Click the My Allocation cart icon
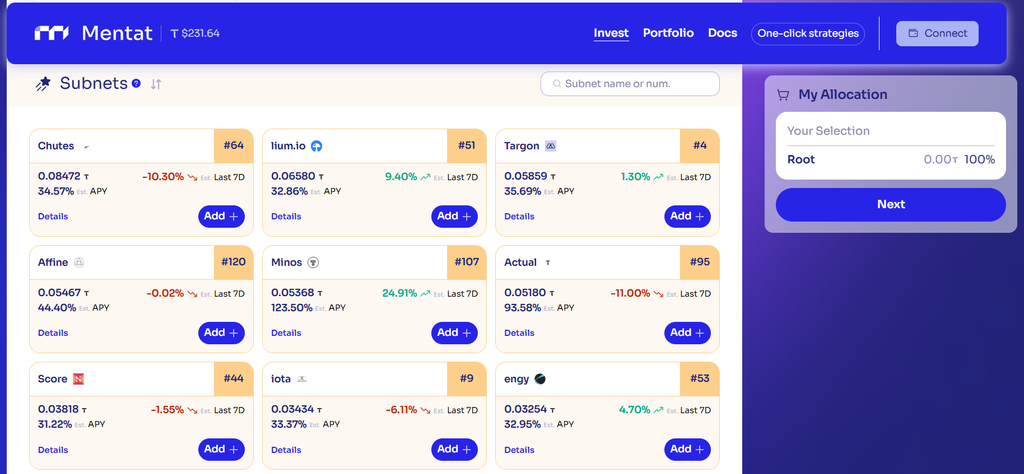 pos(782,95)
